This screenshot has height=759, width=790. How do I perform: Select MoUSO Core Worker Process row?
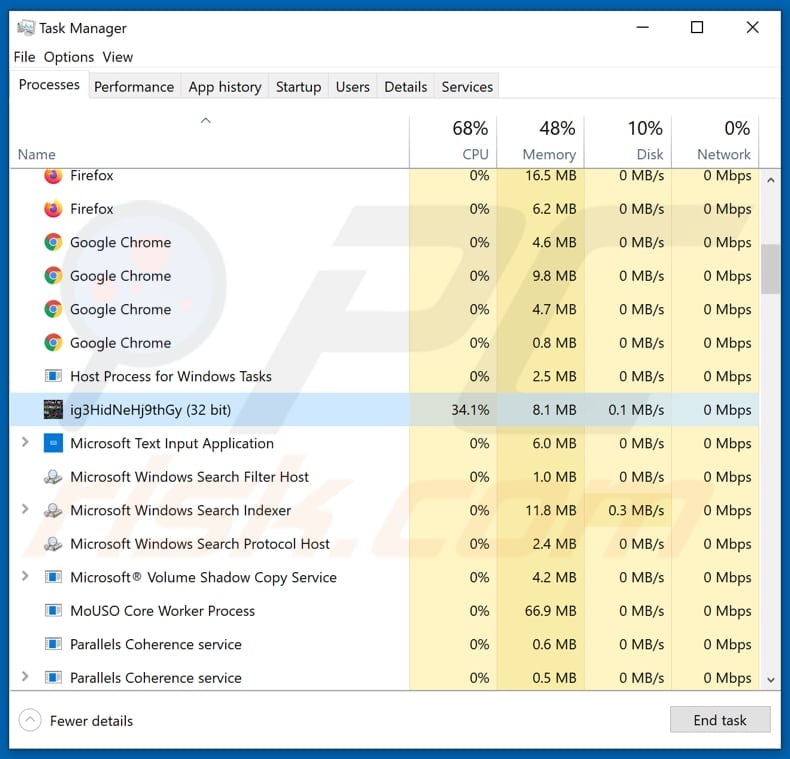click(x=384, y=611)
